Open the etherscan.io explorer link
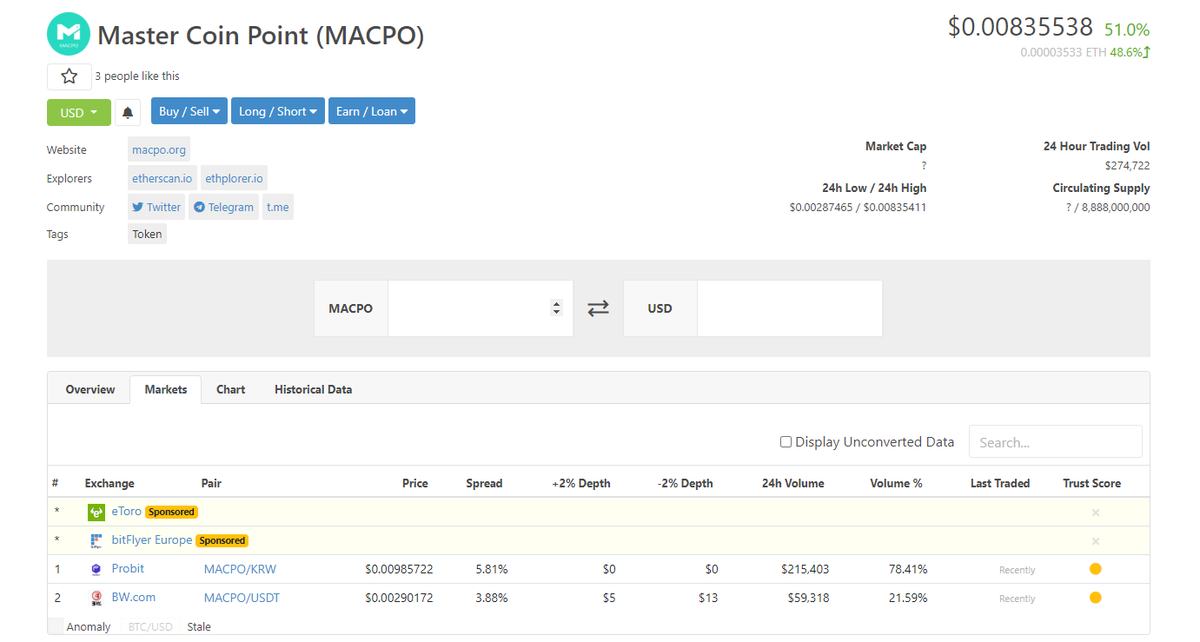The image size is (1200, 642). pyautogui.click(x=162, y=178)
